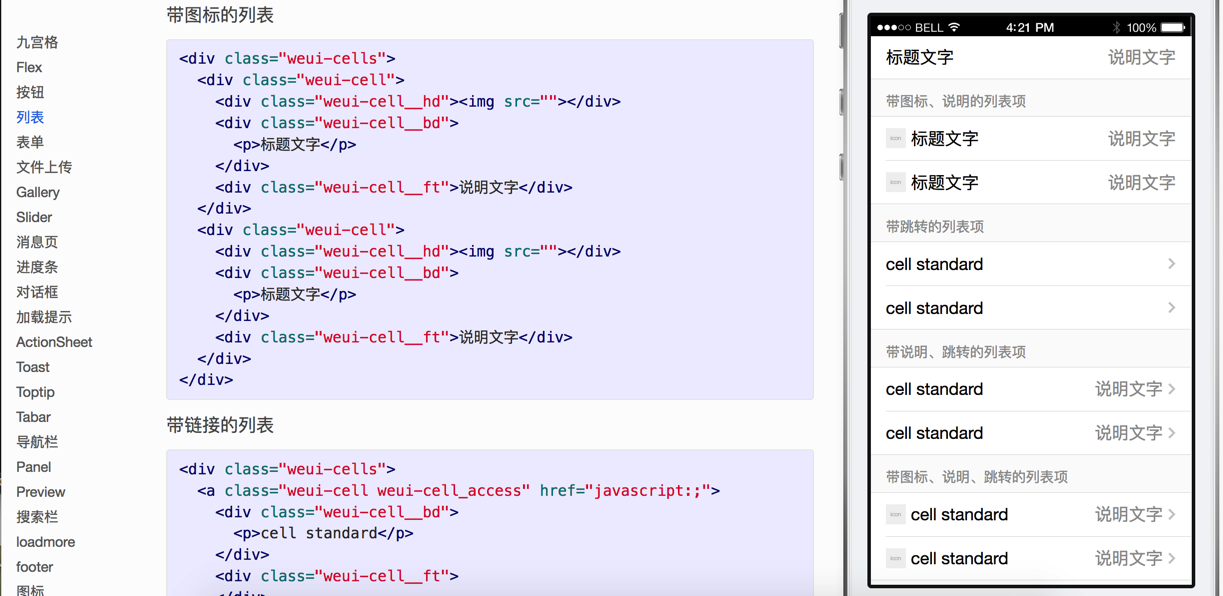Click the icon beside first 带图标、说明、跳转 cell
The height and width of the screenshot is (596, 1223).
pyautogui.click(x=895, y=514)
